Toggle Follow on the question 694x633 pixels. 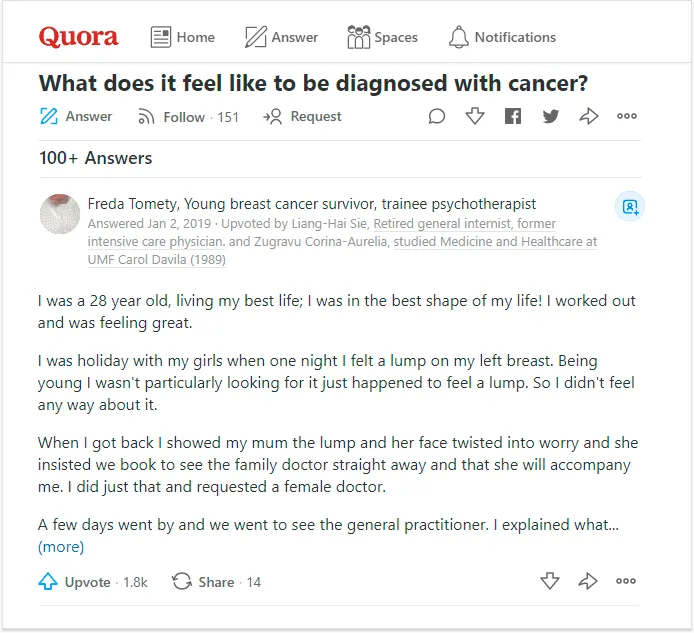tap(188, 117)
